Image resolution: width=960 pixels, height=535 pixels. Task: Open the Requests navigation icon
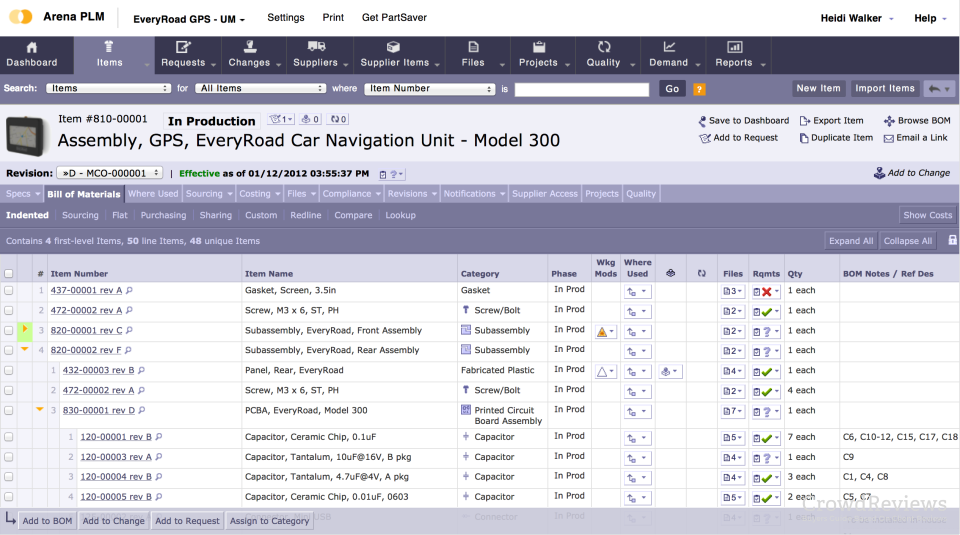coord(183,47)
